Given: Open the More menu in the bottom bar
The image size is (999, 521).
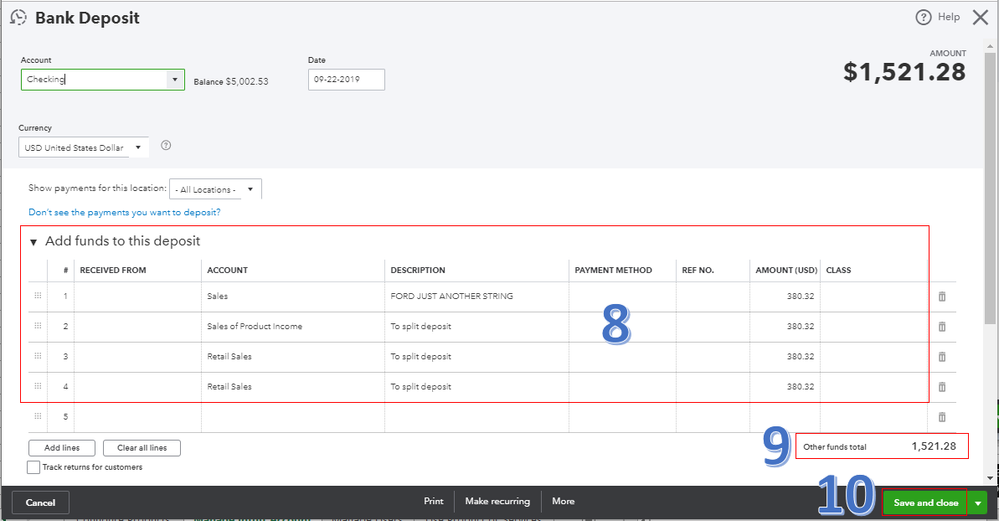Looking at the screenshot, I should (563, 502).
